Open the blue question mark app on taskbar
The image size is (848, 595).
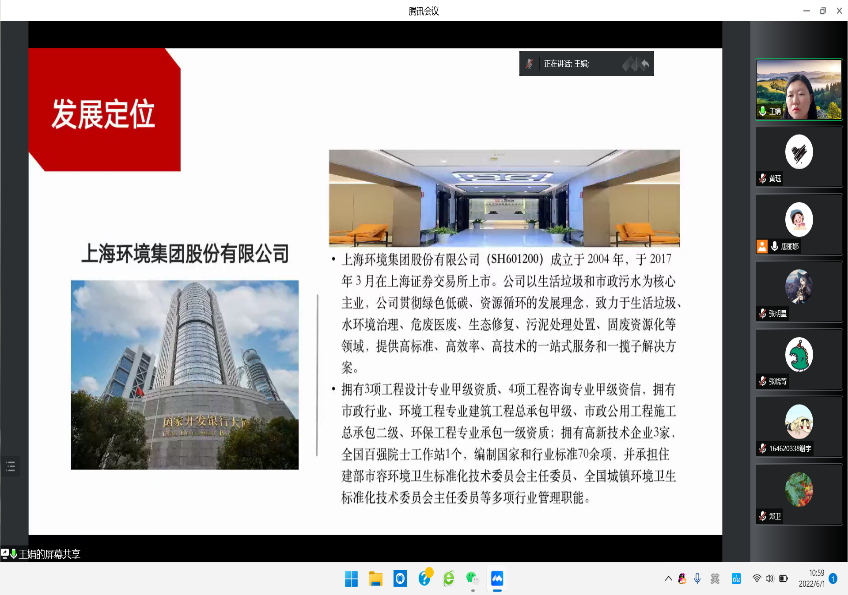[x=425, y=578]
